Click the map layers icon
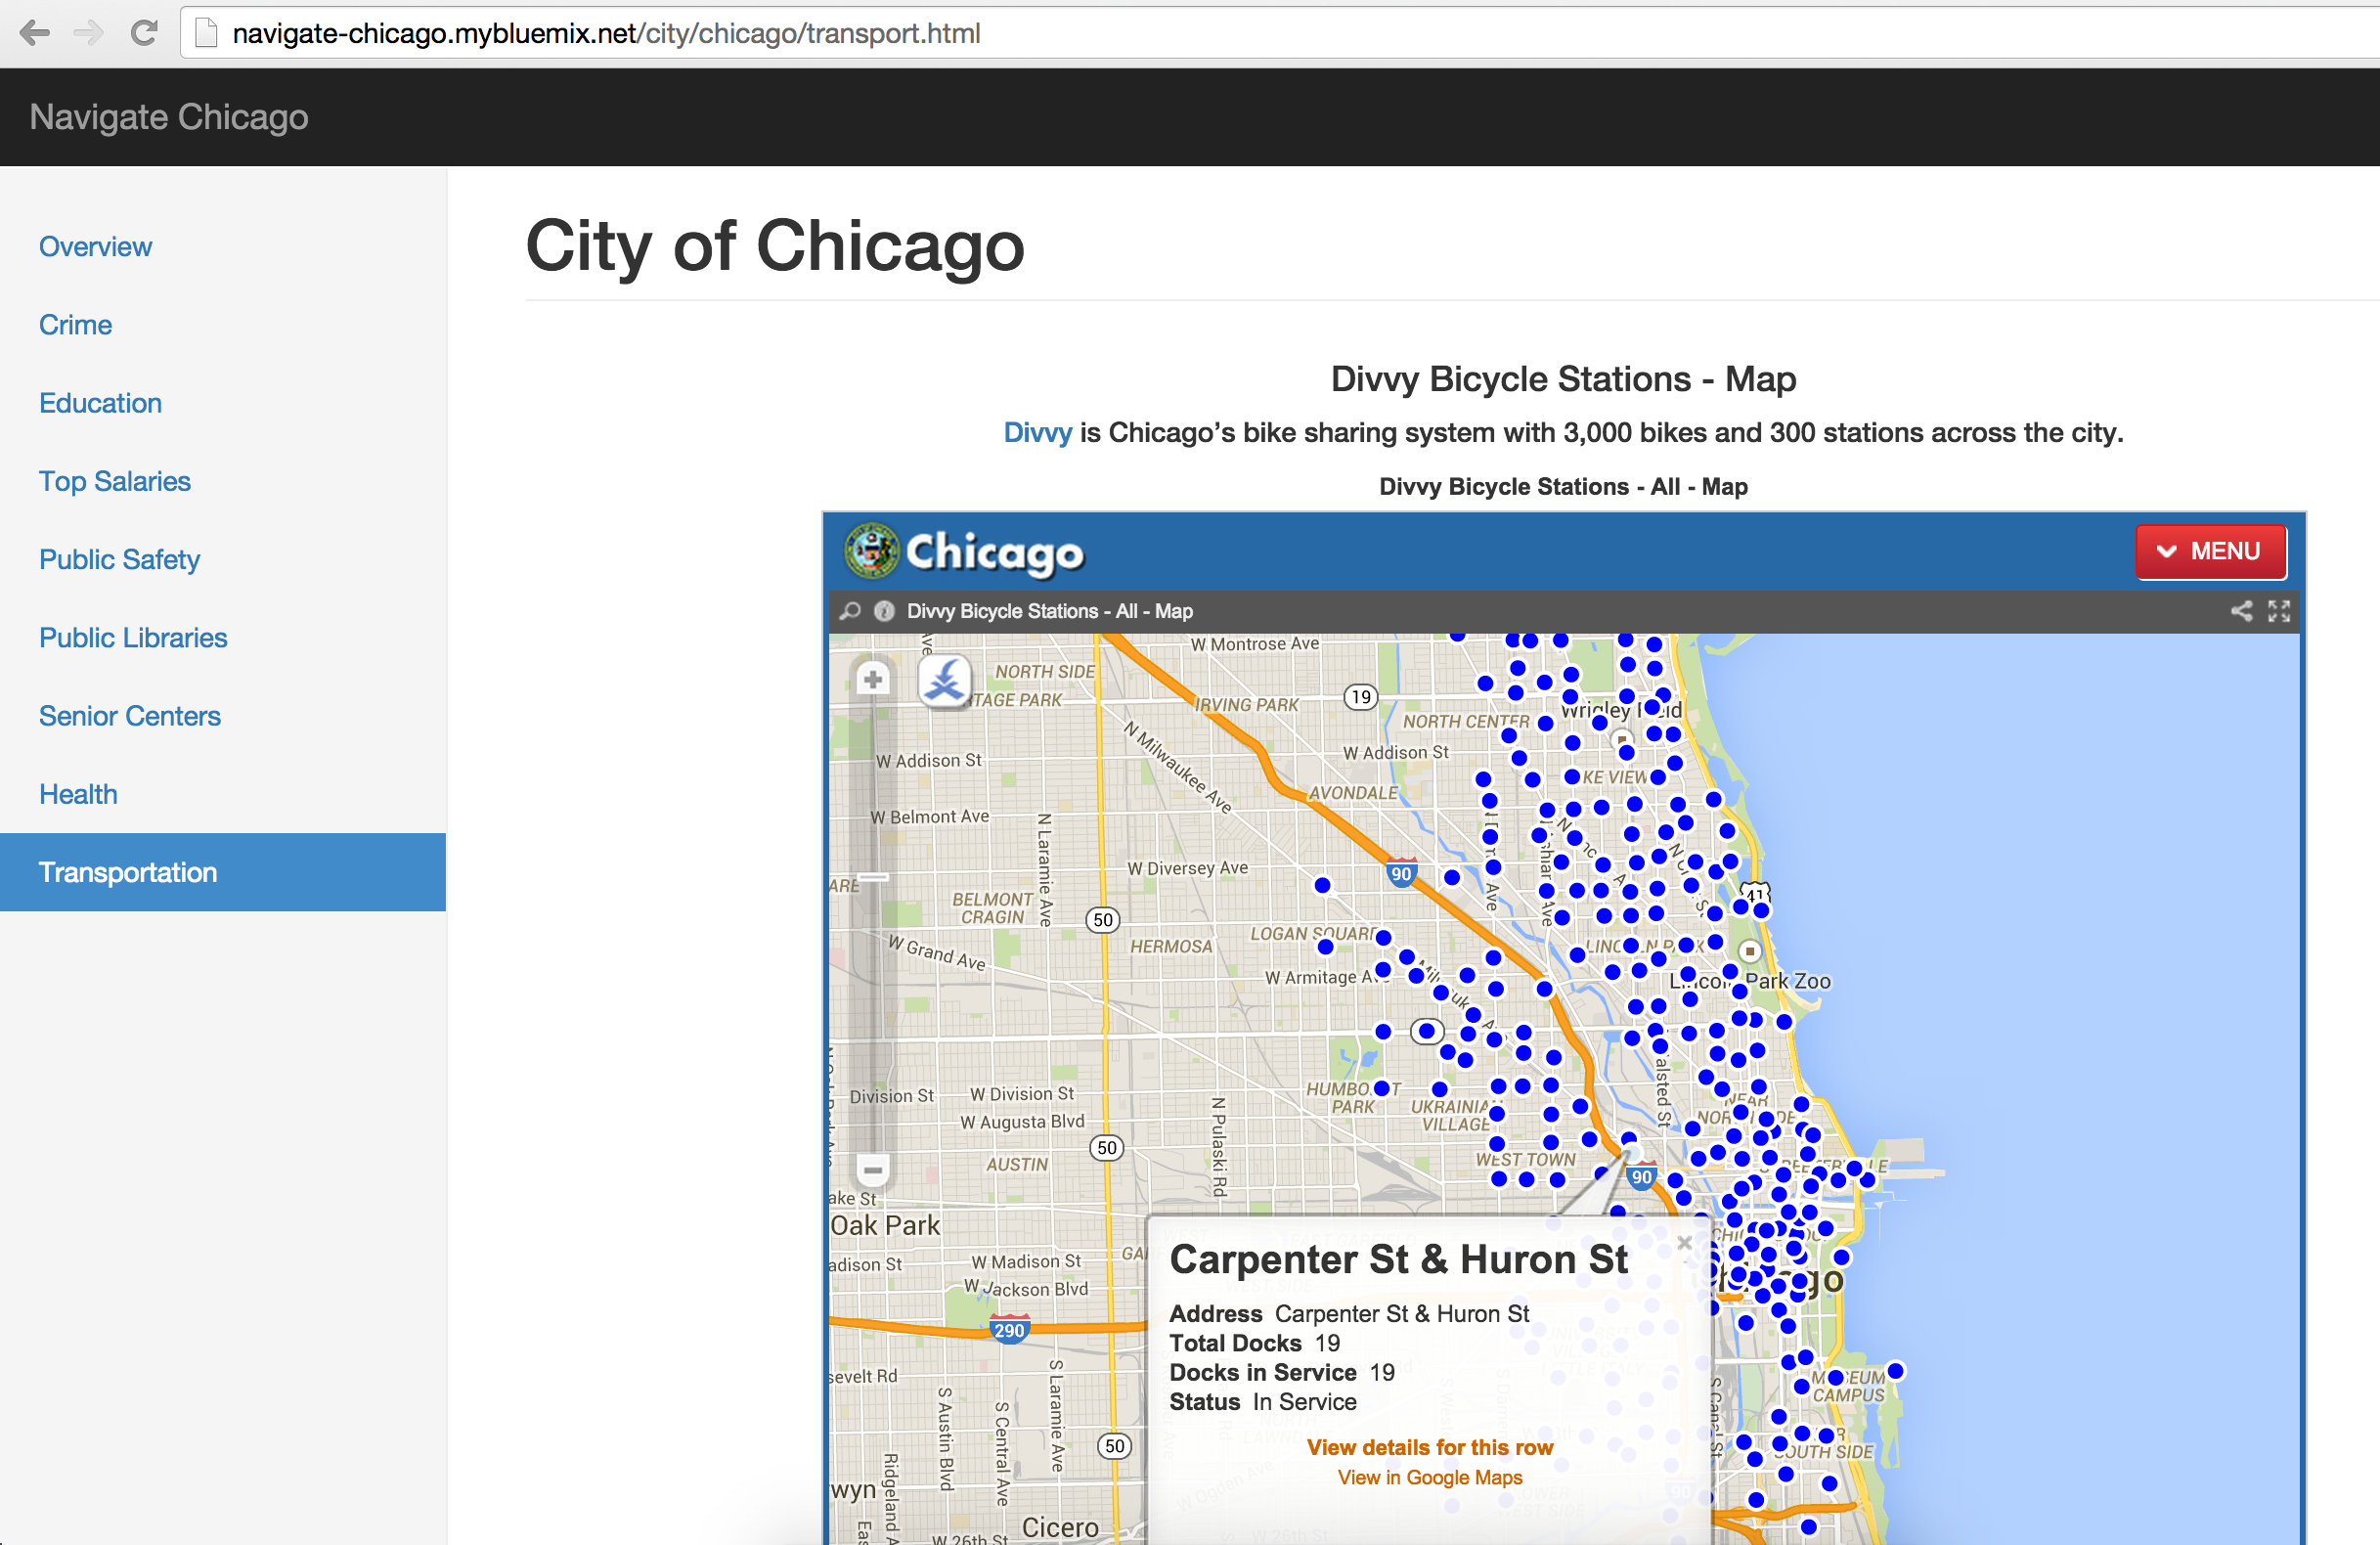 944,682
